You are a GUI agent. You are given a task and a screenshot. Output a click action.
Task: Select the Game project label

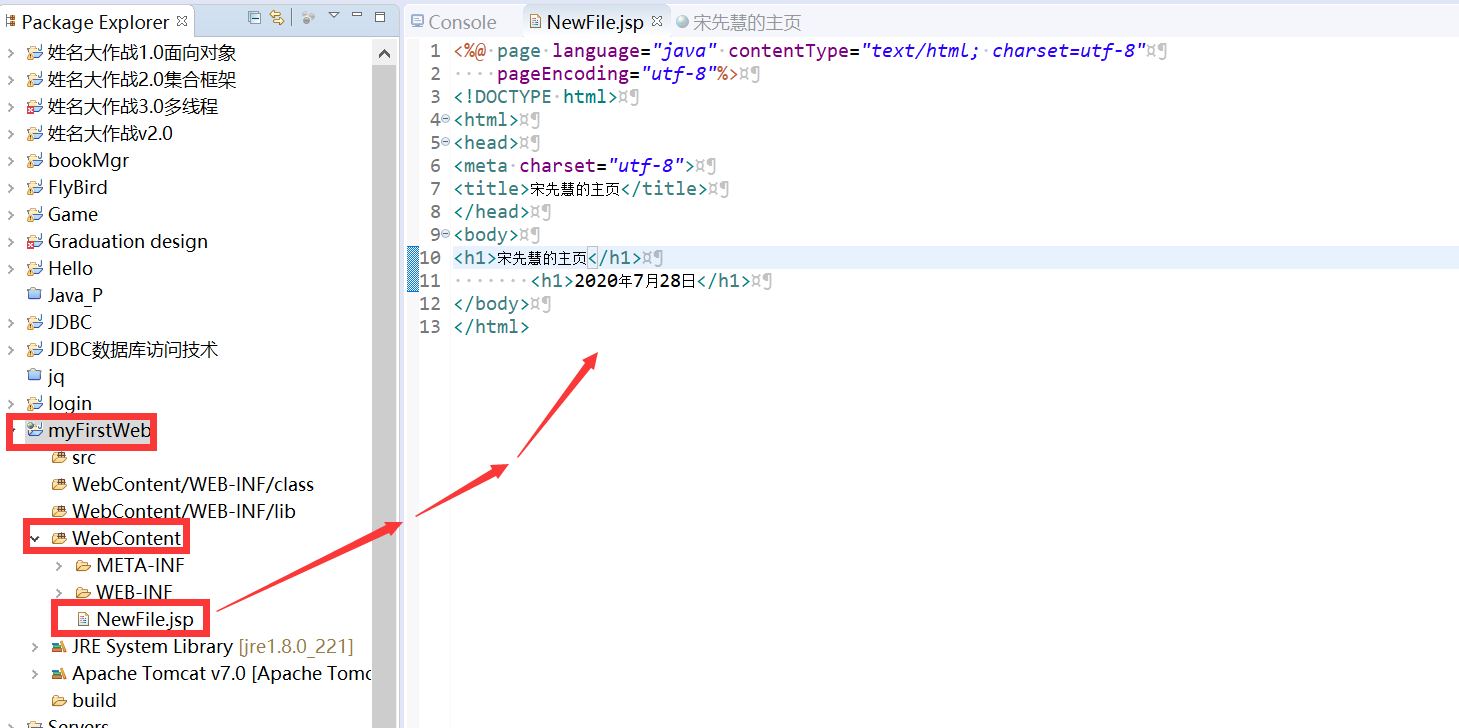coord(73,215)
